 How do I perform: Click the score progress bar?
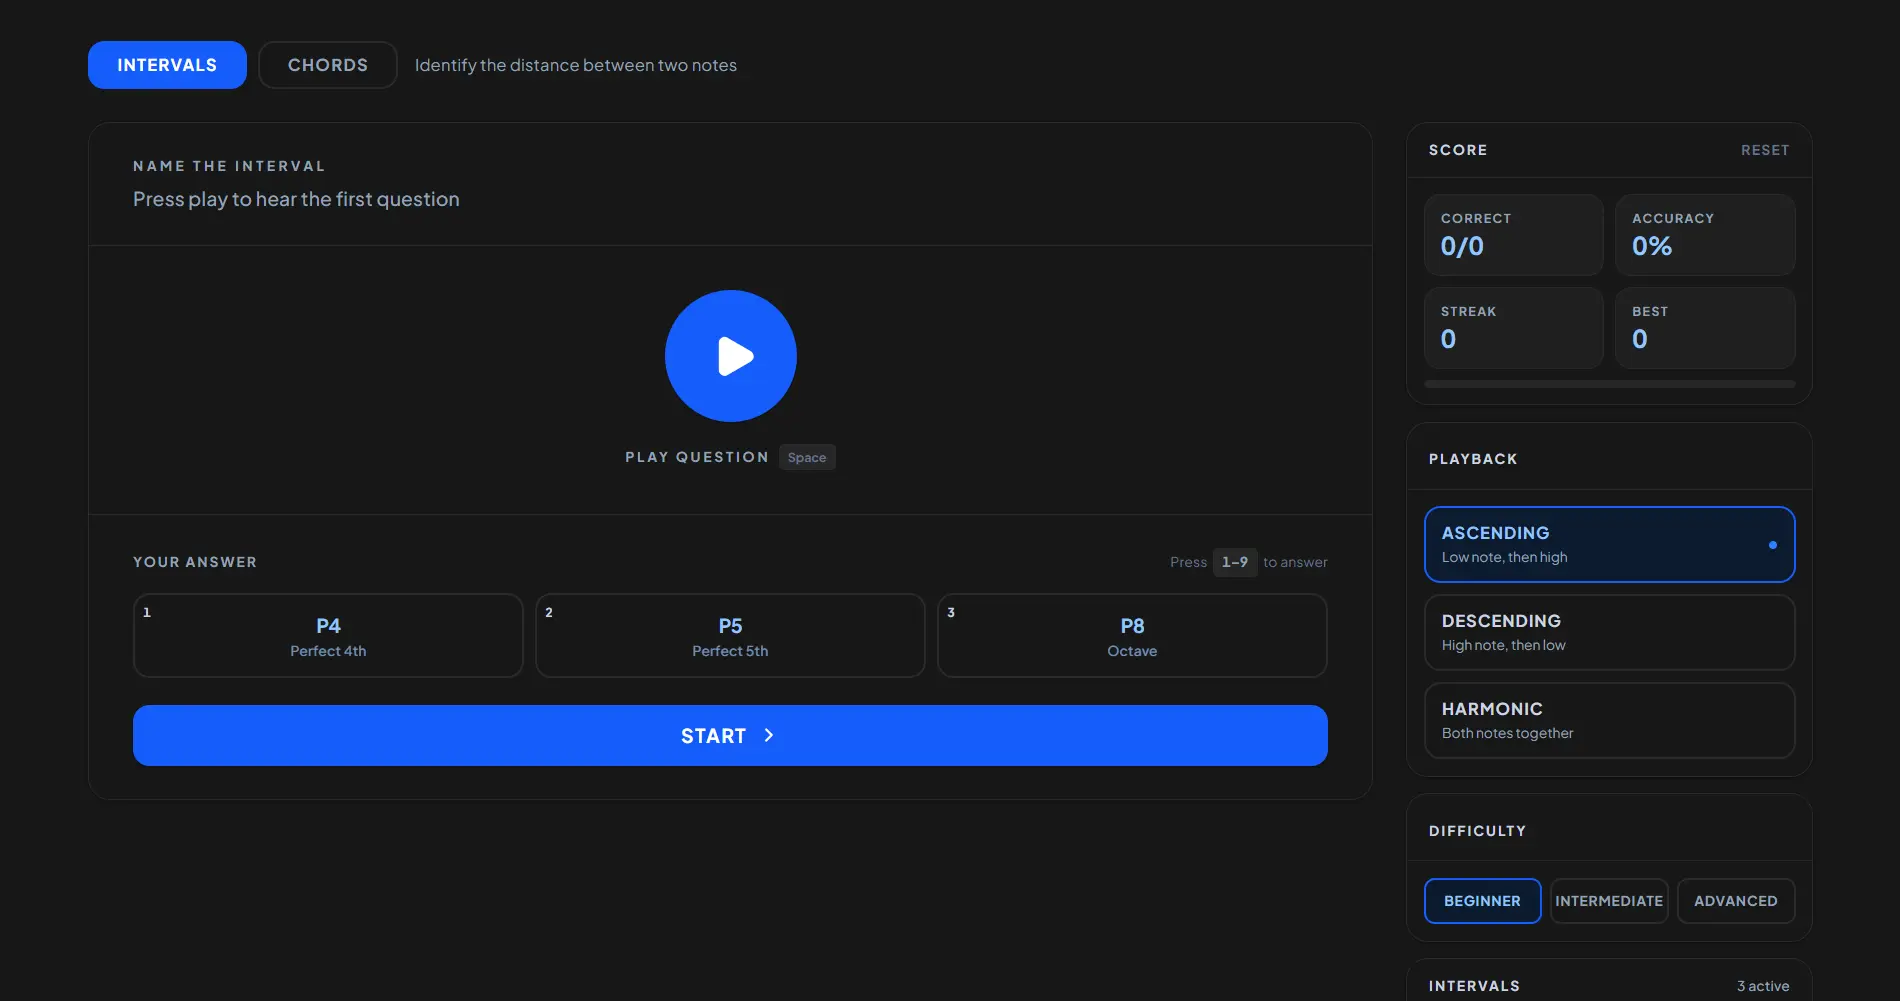1609,384
